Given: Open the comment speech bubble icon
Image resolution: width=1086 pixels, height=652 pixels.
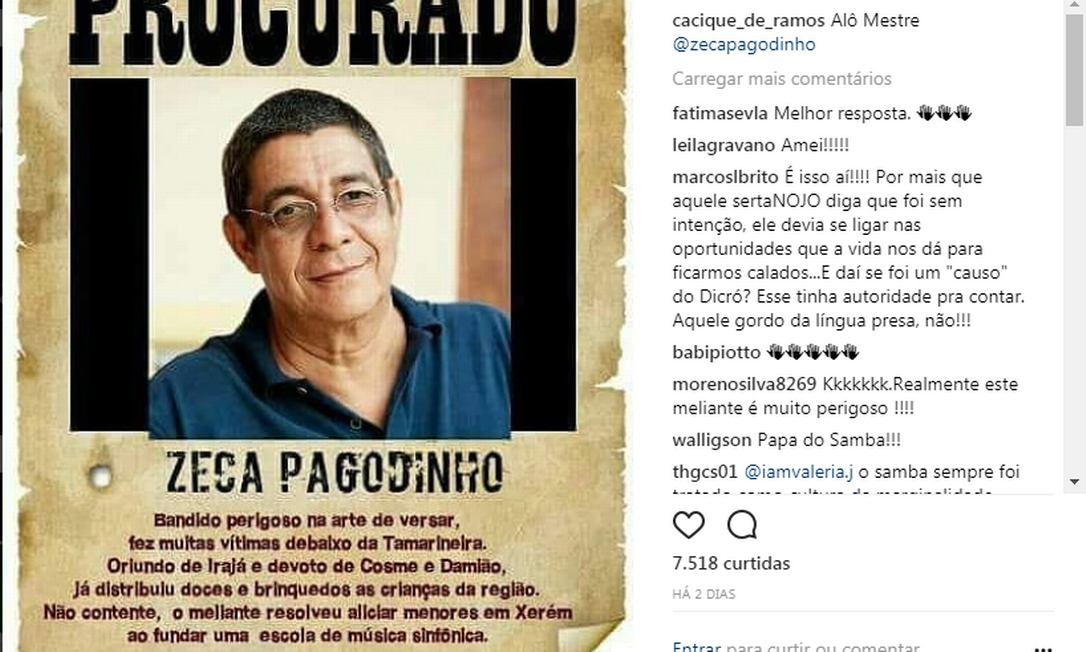Looking at the screenshot, I should 742,525.
